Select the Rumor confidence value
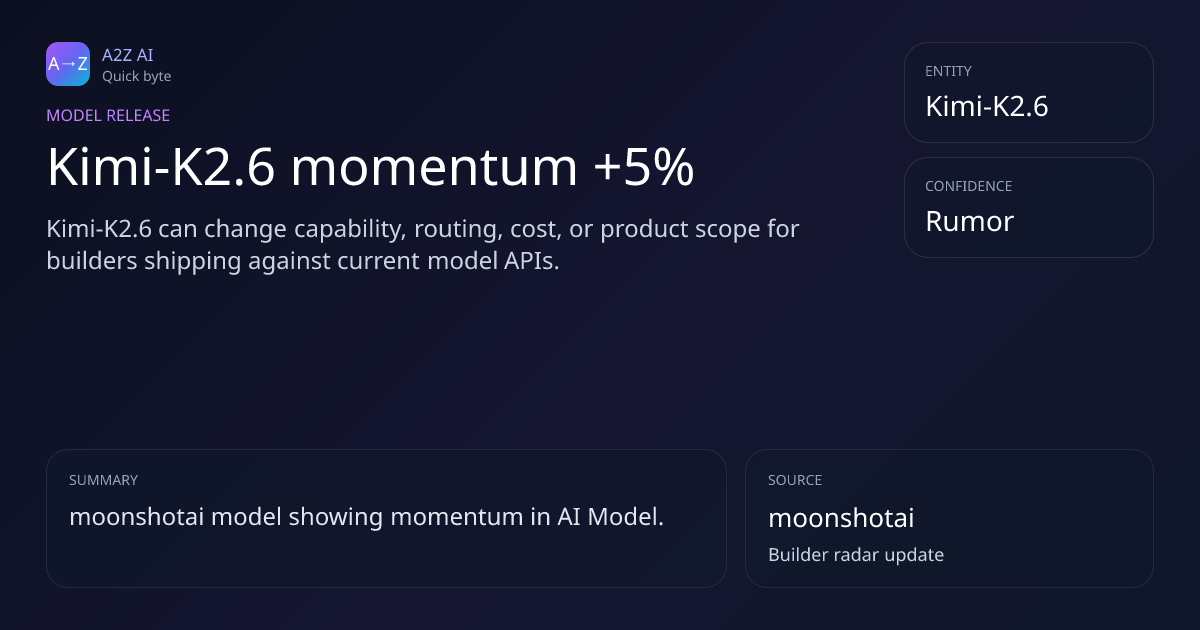Viewport: 1200px width, 630px height. (x=969, y=221)
